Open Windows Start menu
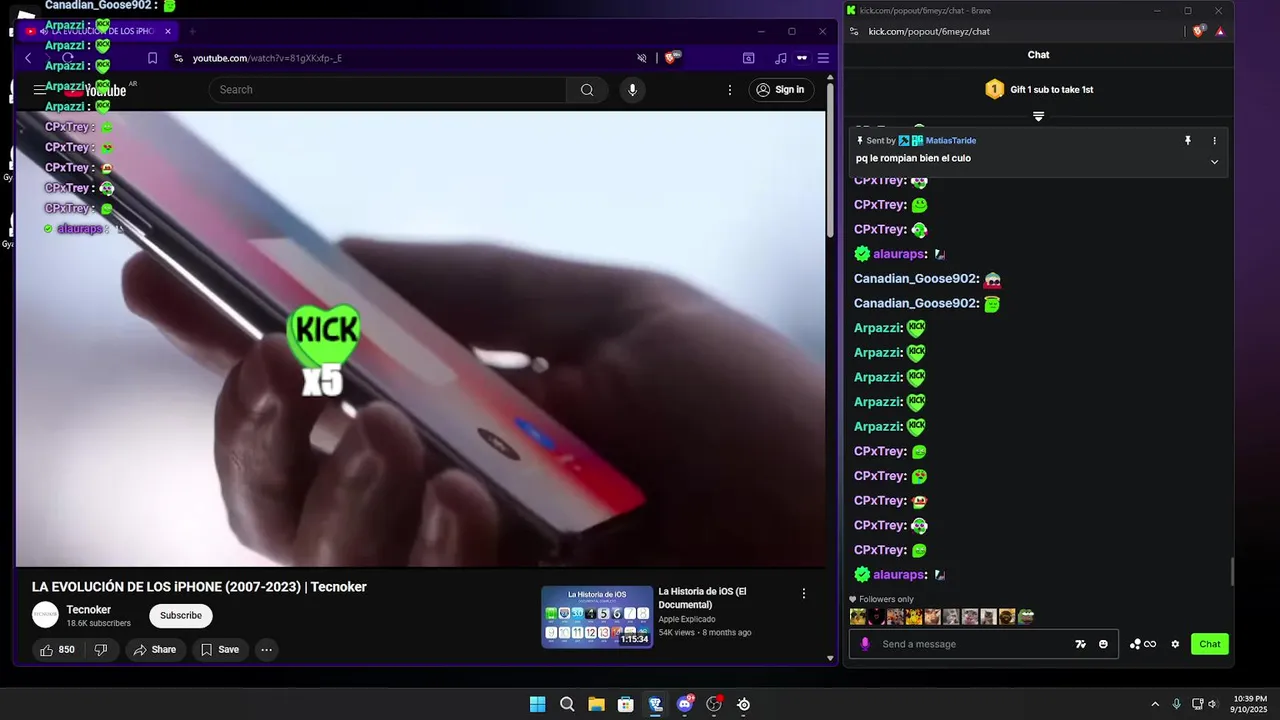Viewport: 1280px width, 720px height. click(x=537, y=704)
